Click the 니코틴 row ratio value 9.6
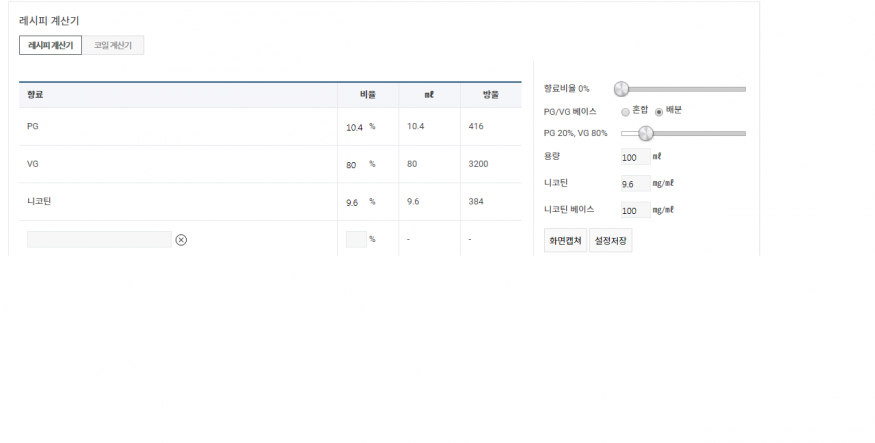Viewport: 875px width, 443px height. coord(352,202)
